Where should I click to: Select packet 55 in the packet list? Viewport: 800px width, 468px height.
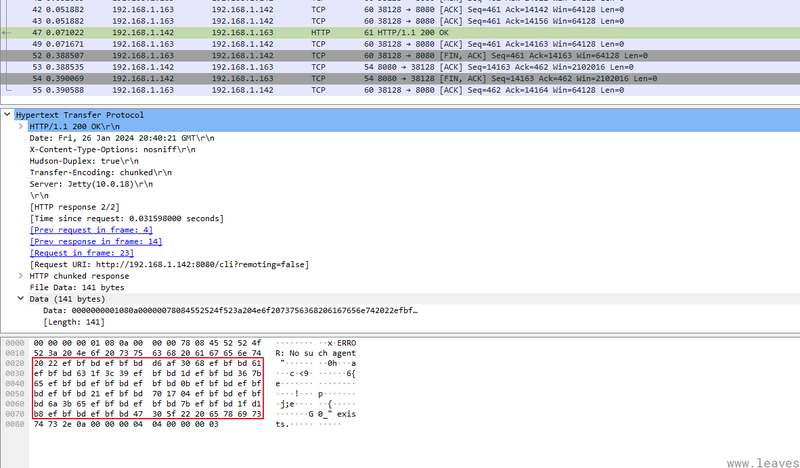[400, 89]
